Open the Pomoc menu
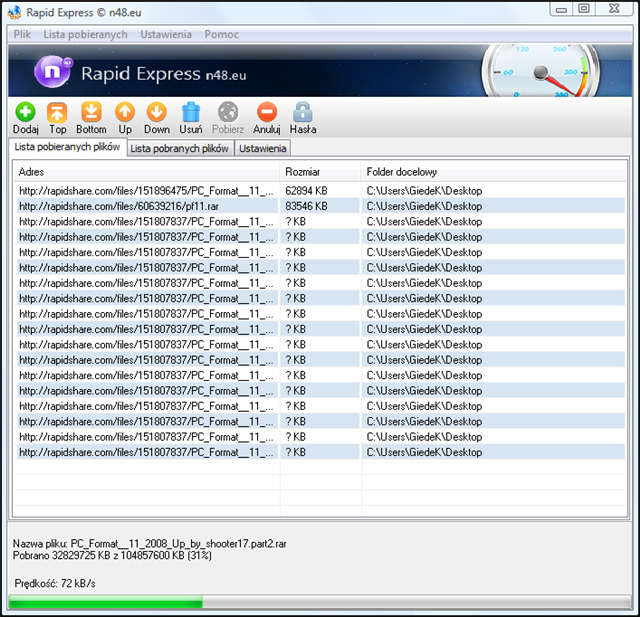Viewport: 640px width, 617px height. point(222,34)
